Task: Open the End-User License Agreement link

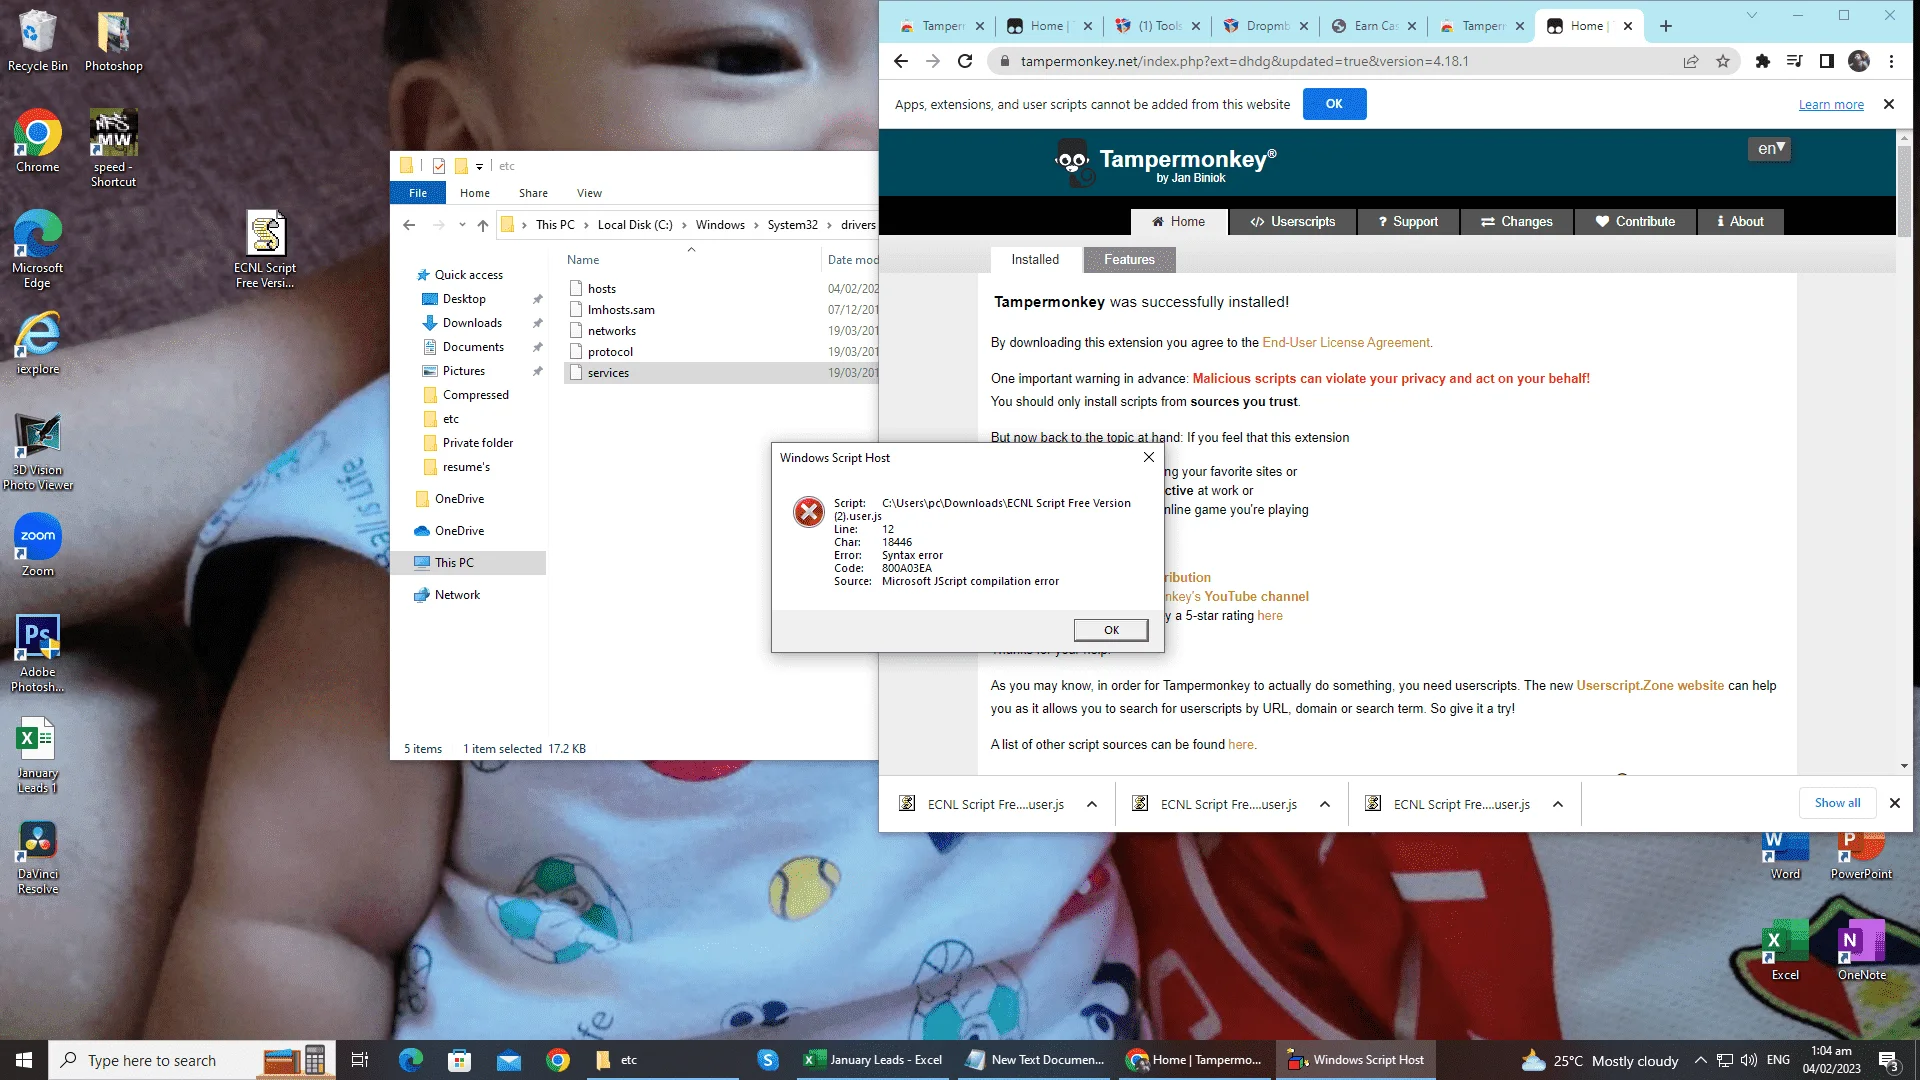Action: click(1346, 343)
